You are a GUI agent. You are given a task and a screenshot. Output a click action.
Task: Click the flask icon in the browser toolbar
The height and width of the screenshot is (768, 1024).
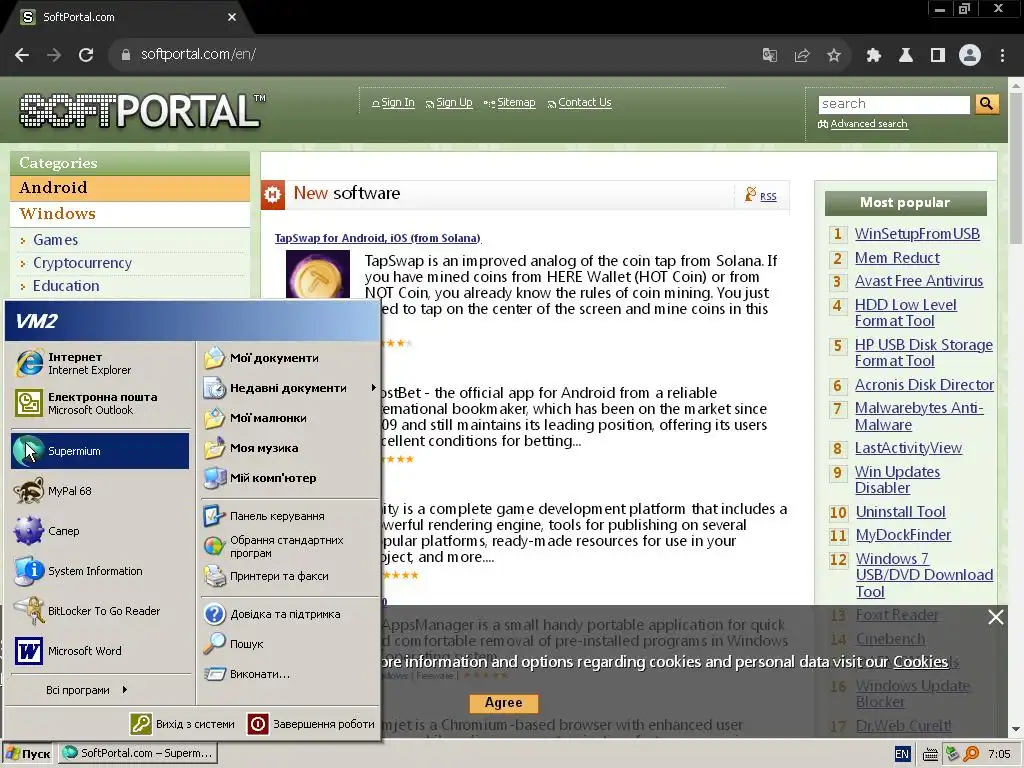906,56
